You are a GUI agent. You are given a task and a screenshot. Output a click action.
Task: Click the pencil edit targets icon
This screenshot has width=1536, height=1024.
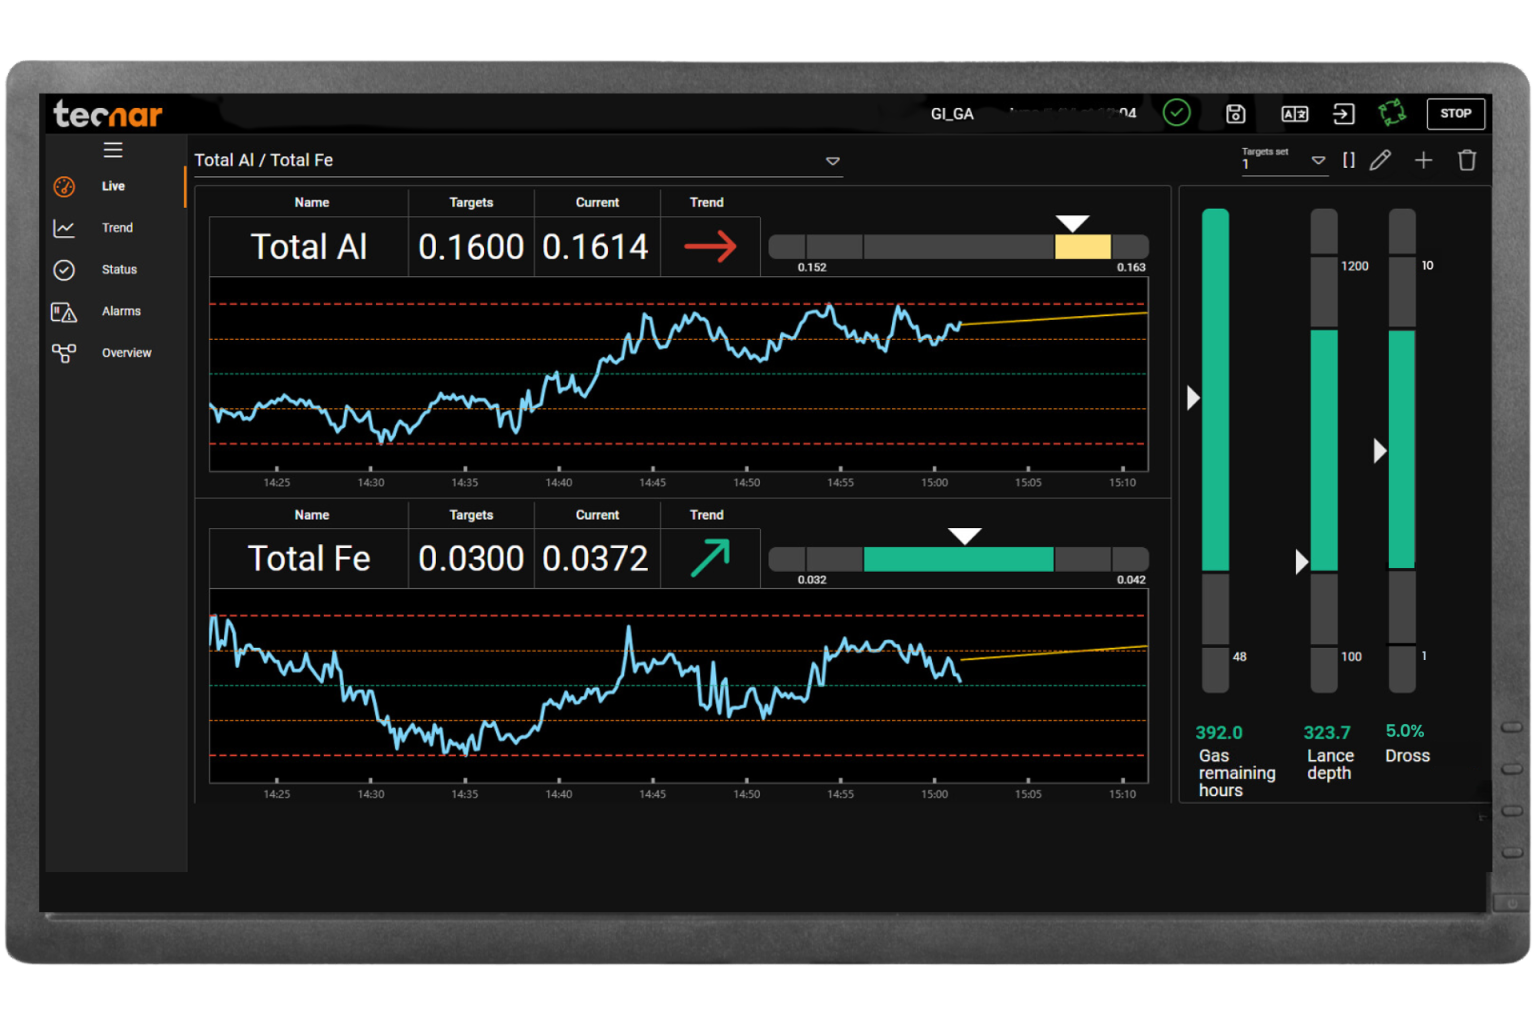point(1380,160)
